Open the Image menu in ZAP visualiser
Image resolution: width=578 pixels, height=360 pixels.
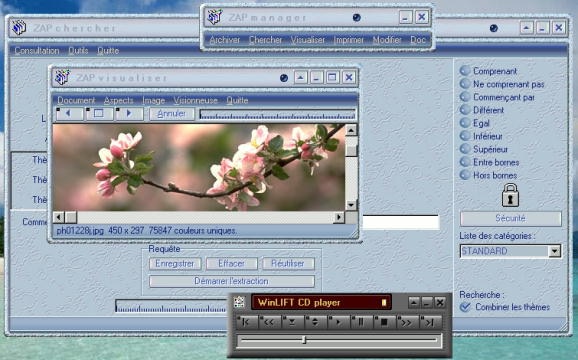point(153,100)
